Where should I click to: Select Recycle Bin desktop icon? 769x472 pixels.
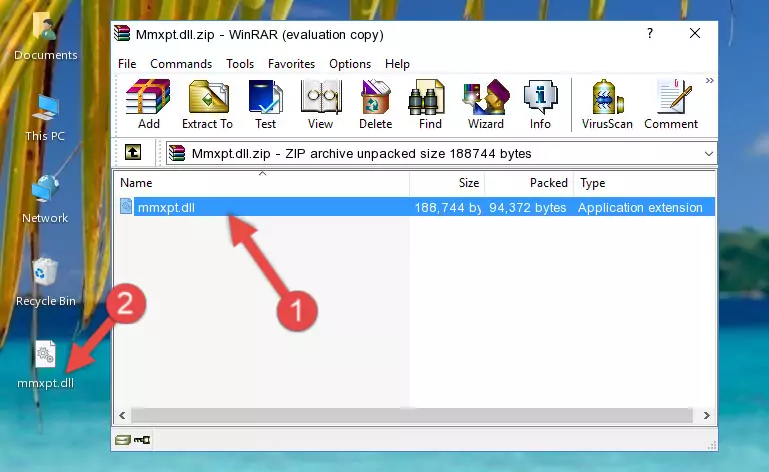click(x=46, y=282)
